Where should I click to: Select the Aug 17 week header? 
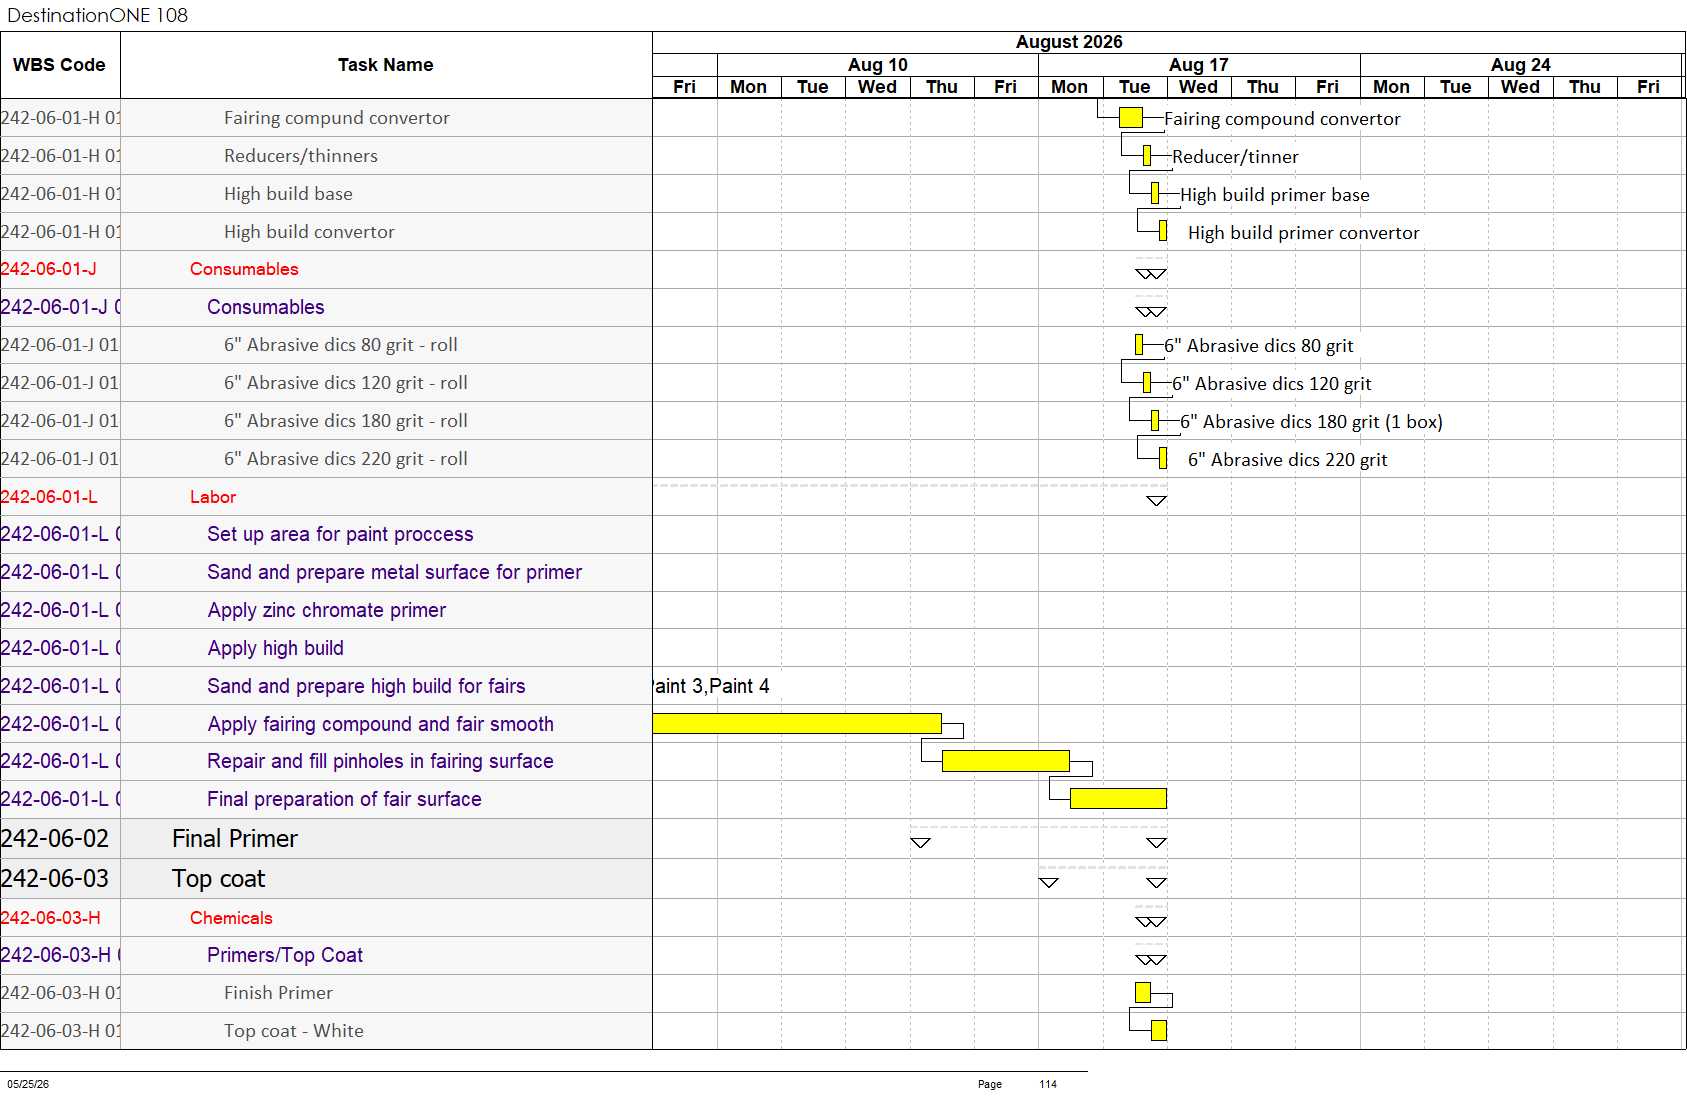pyautogui.click(x=1199, y=65)
